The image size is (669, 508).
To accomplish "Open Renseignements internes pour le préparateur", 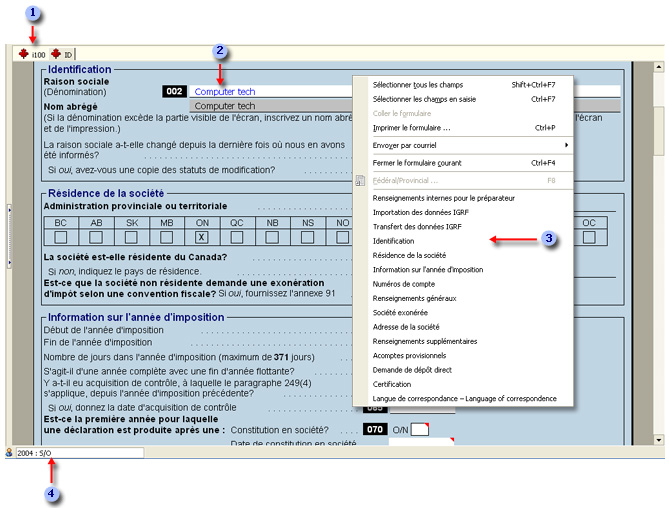I will [x=464, y=198].
